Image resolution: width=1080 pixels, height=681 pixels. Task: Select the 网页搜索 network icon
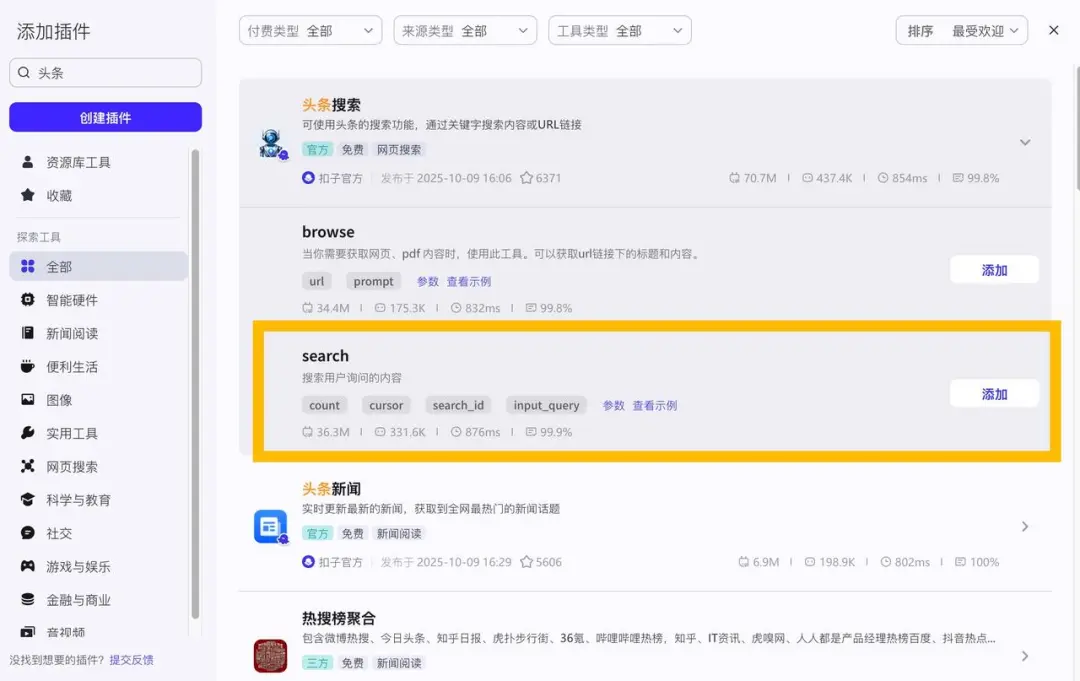28,466
